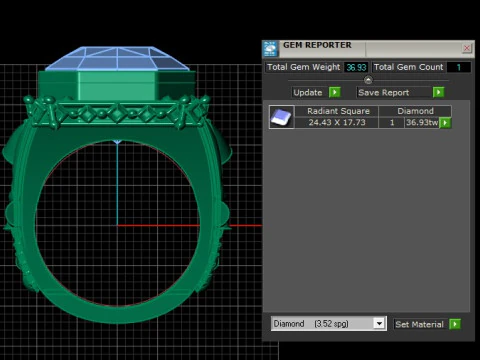Image resolution: width=480 pixels, height=360 pixels.
Task: Click the Set Material label
Action: click(x=419, y=324)
